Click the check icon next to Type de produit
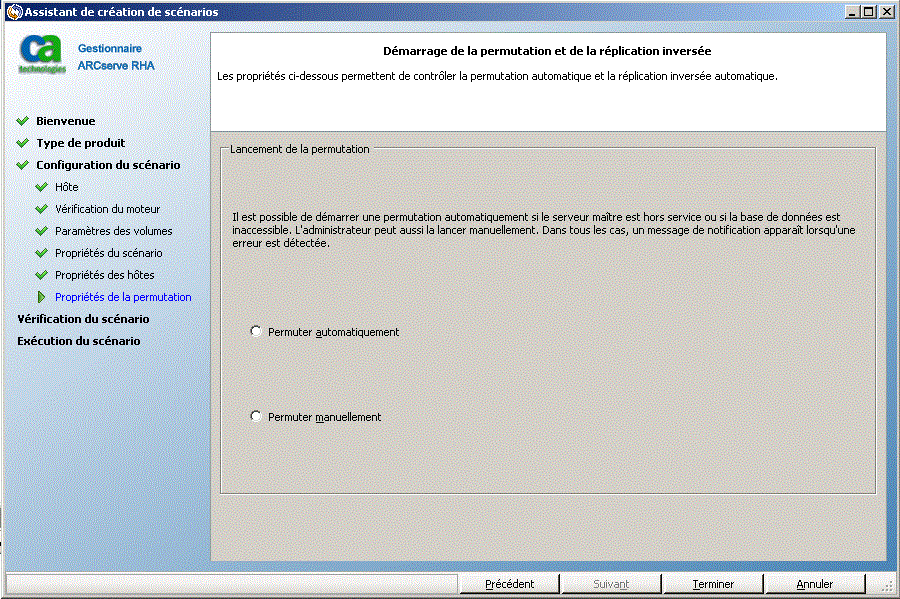900x599 pixels. 22,143
